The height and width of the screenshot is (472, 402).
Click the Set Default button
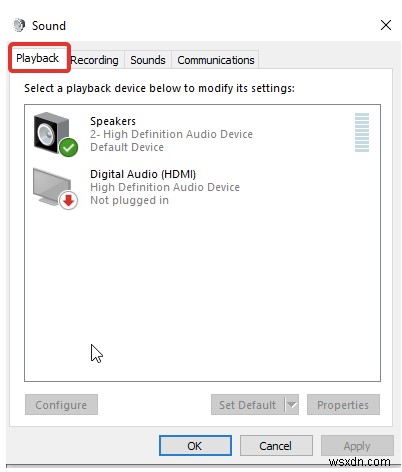(247, 405)
